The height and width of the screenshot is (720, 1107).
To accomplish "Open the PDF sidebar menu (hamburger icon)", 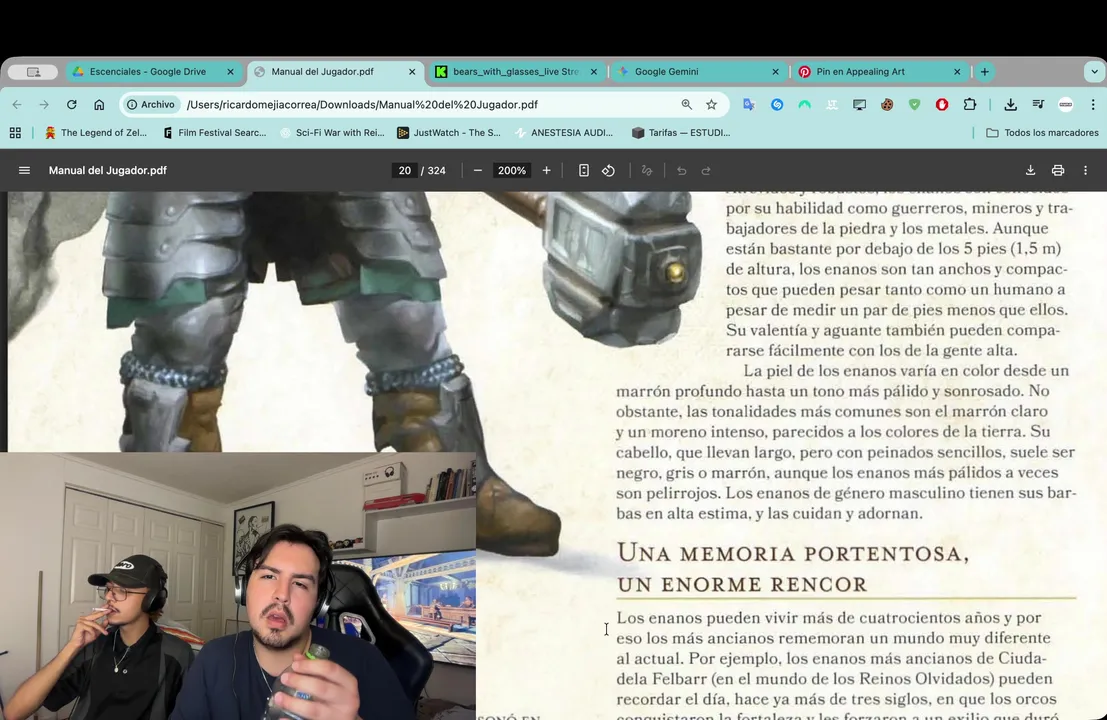I will coord(24,170).
